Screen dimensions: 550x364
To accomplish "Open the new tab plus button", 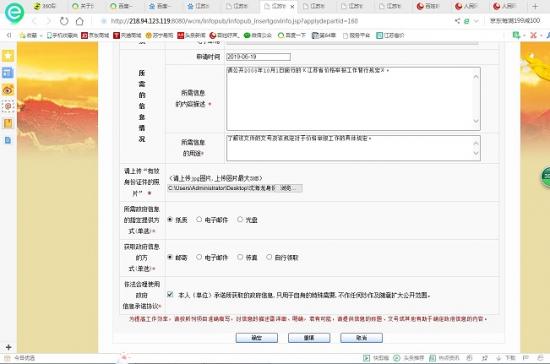I will pos(535,6).
